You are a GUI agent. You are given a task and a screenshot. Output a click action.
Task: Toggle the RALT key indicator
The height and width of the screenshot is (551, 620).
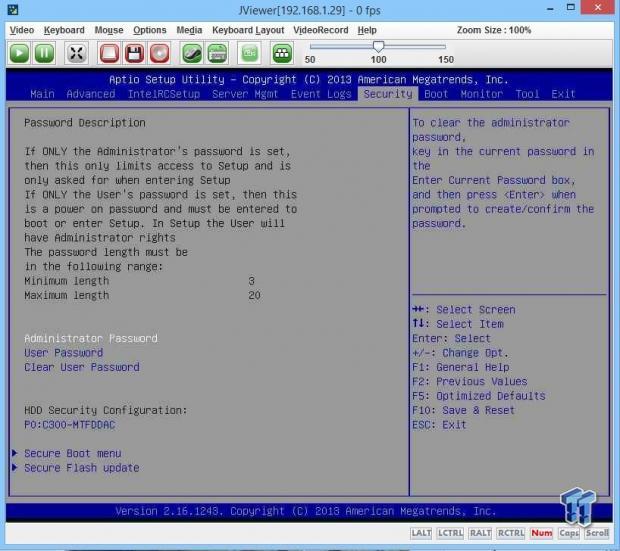coord(480,533)
